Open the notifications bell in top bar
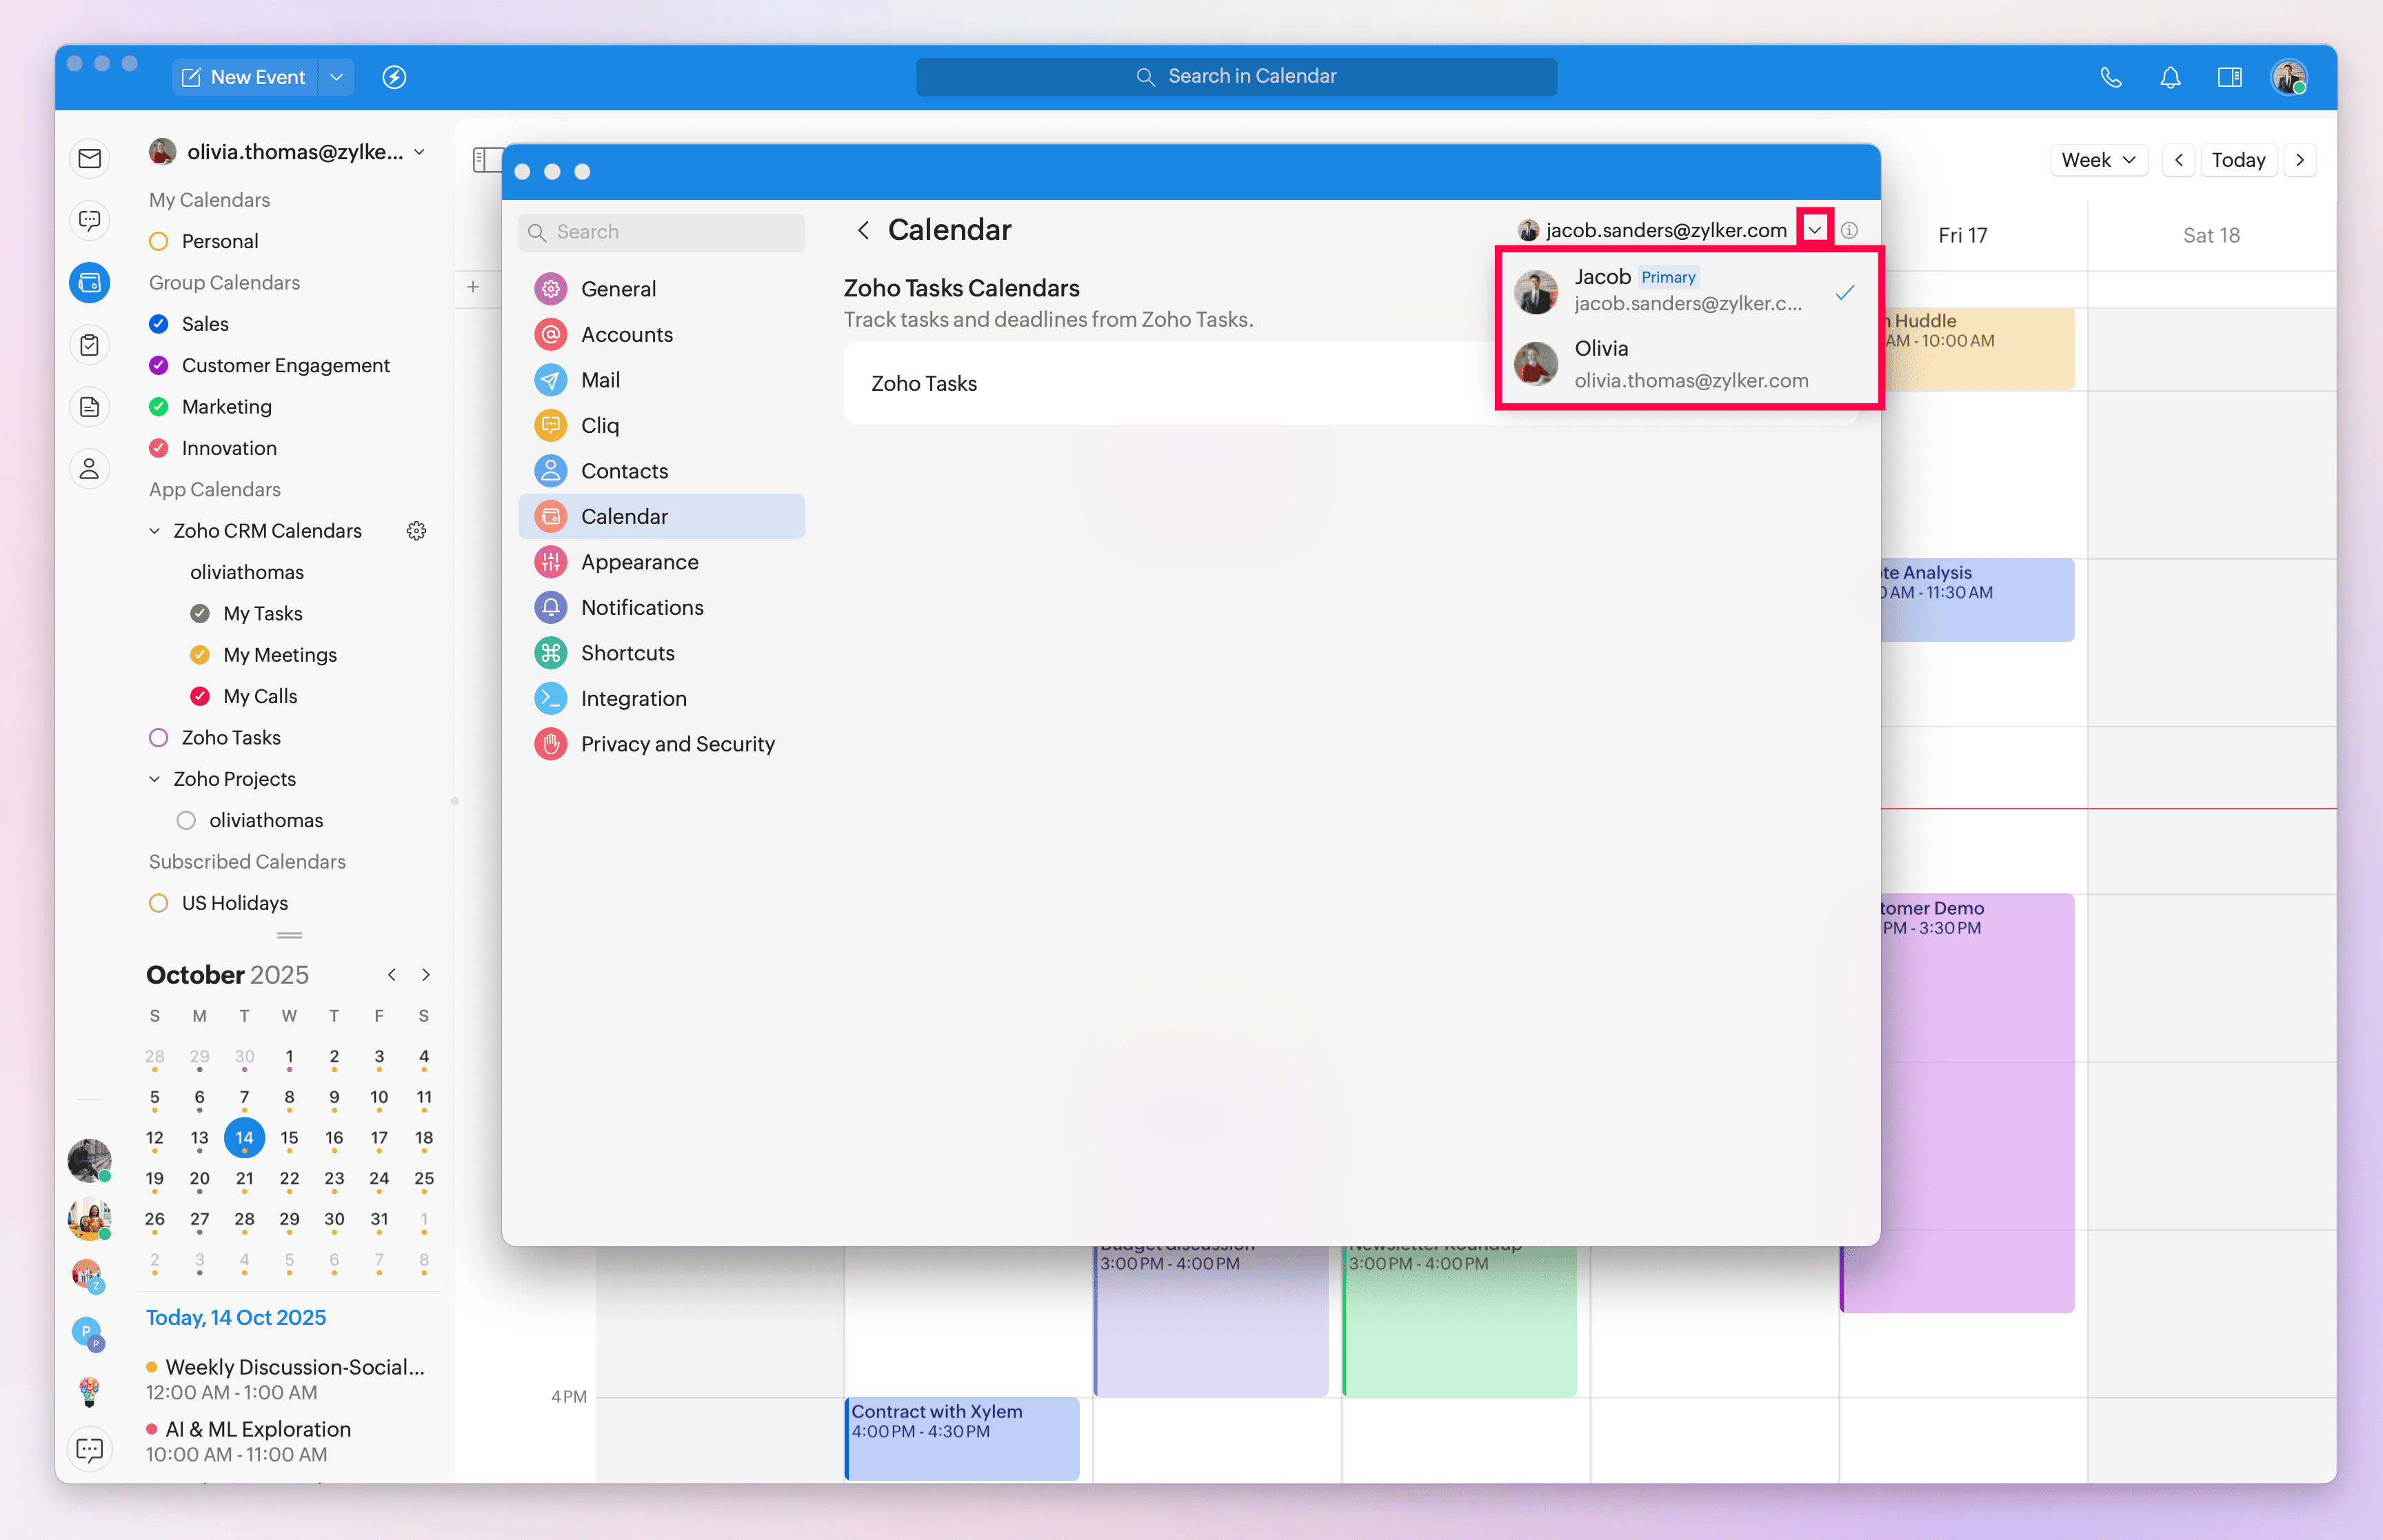Screen dimensions: 2383x1540 pos(2170,77)
